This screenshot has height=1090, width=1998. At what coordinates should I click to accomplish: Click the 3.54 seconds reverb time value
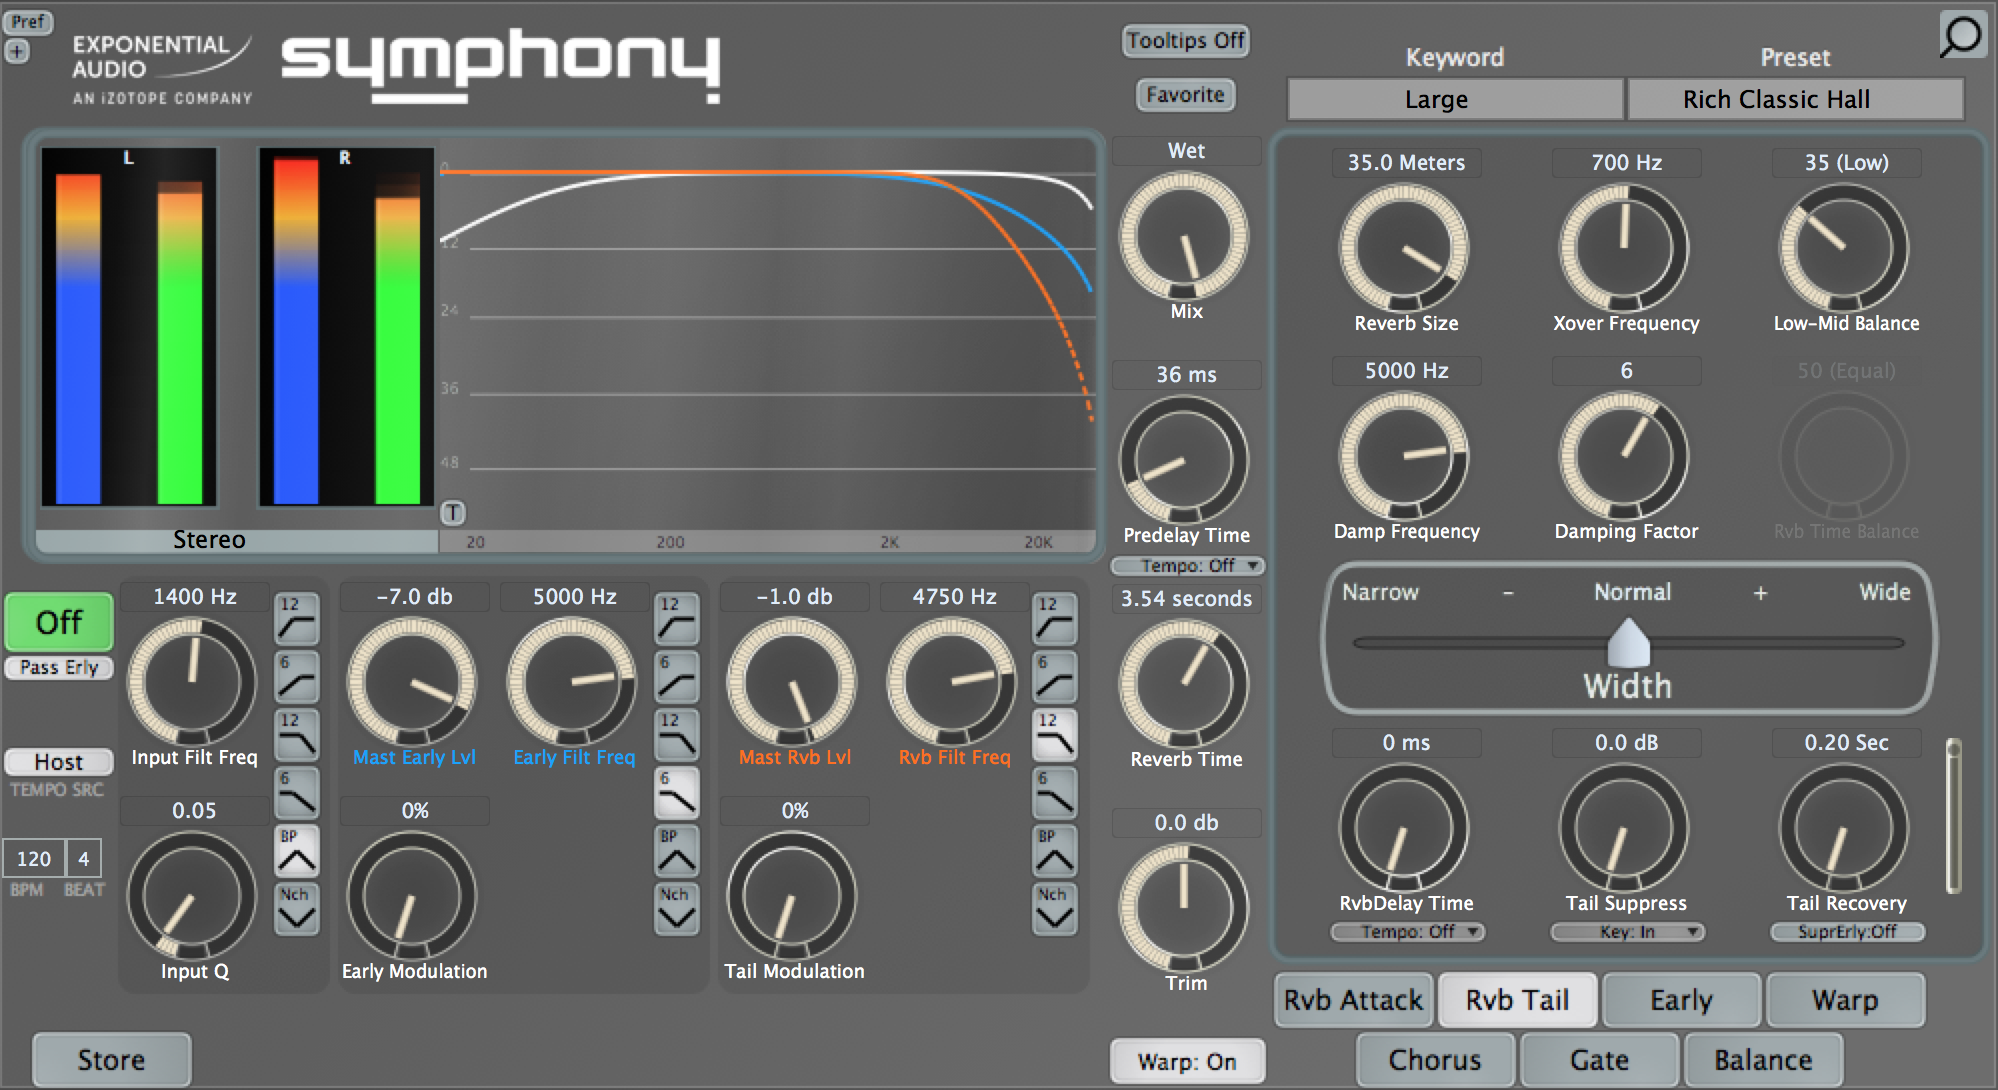[1187, 599]
